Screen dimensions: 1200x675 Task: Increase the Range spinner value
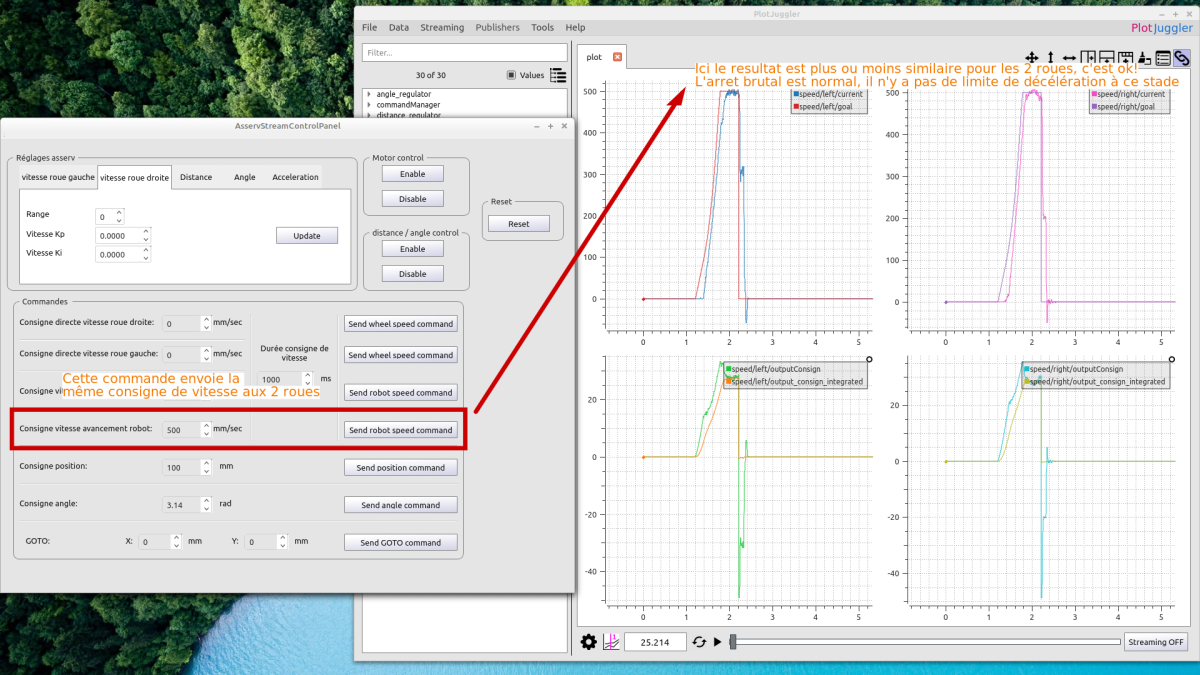[120, 212]
